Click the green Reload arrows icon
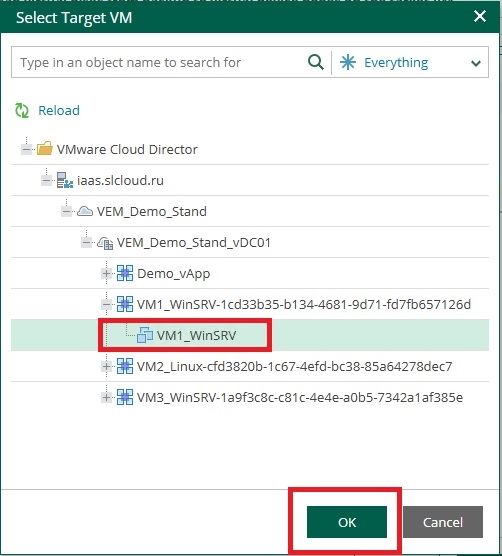This screenshot has width=502, height=556. pos(22,110)
